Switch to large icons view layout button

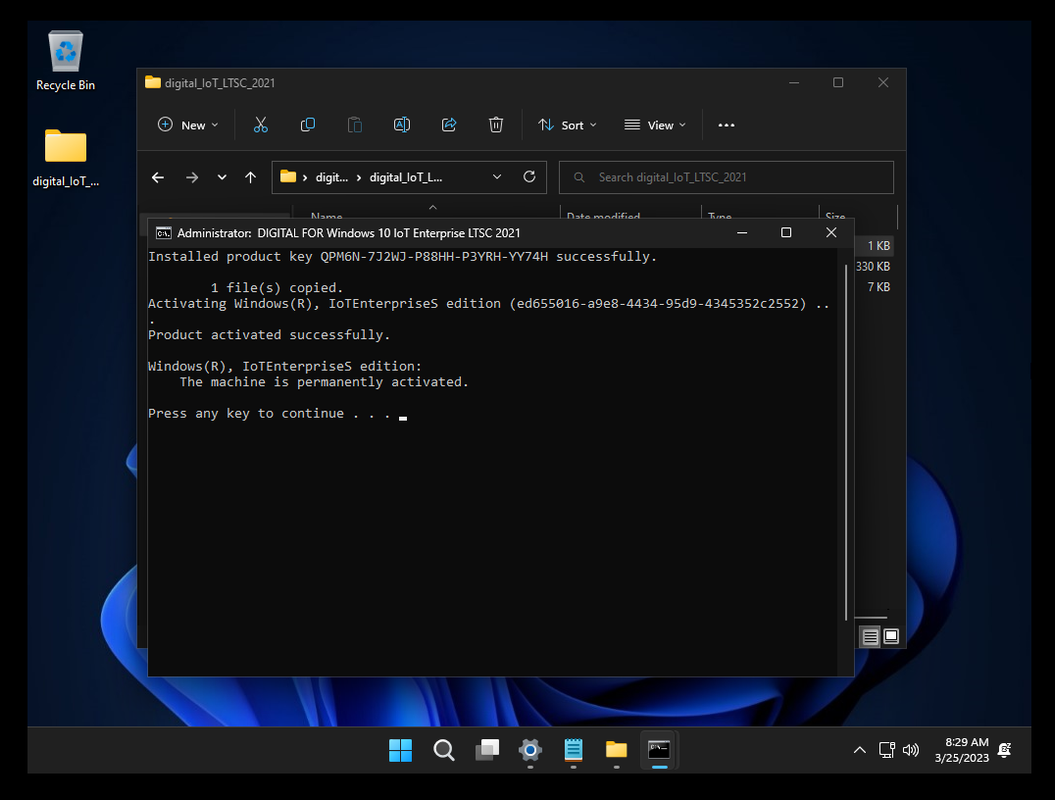[891, 637]
